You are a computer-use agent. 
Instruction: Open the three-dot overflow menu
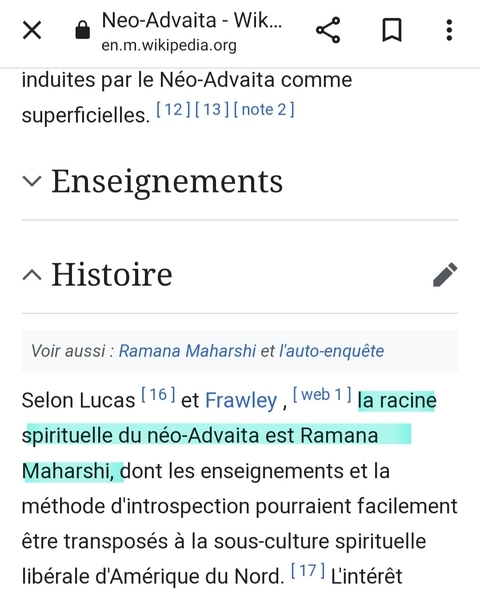pos(449,30)
